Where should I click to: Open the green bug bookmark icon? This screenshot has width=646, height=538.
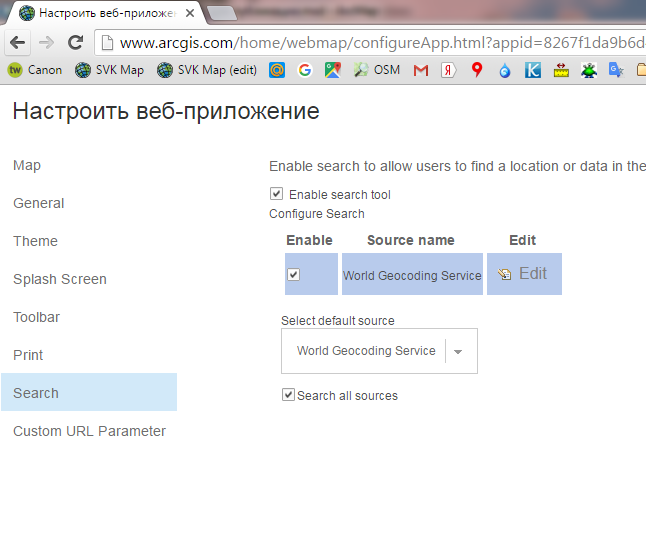[x=589, y=70]
